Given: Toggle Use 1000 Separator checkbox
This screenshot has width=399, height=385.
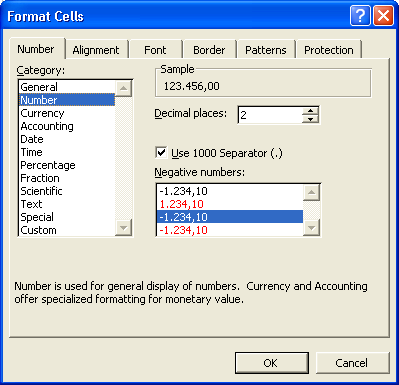Looking at the screenshot, I should (x=161, y=153).
